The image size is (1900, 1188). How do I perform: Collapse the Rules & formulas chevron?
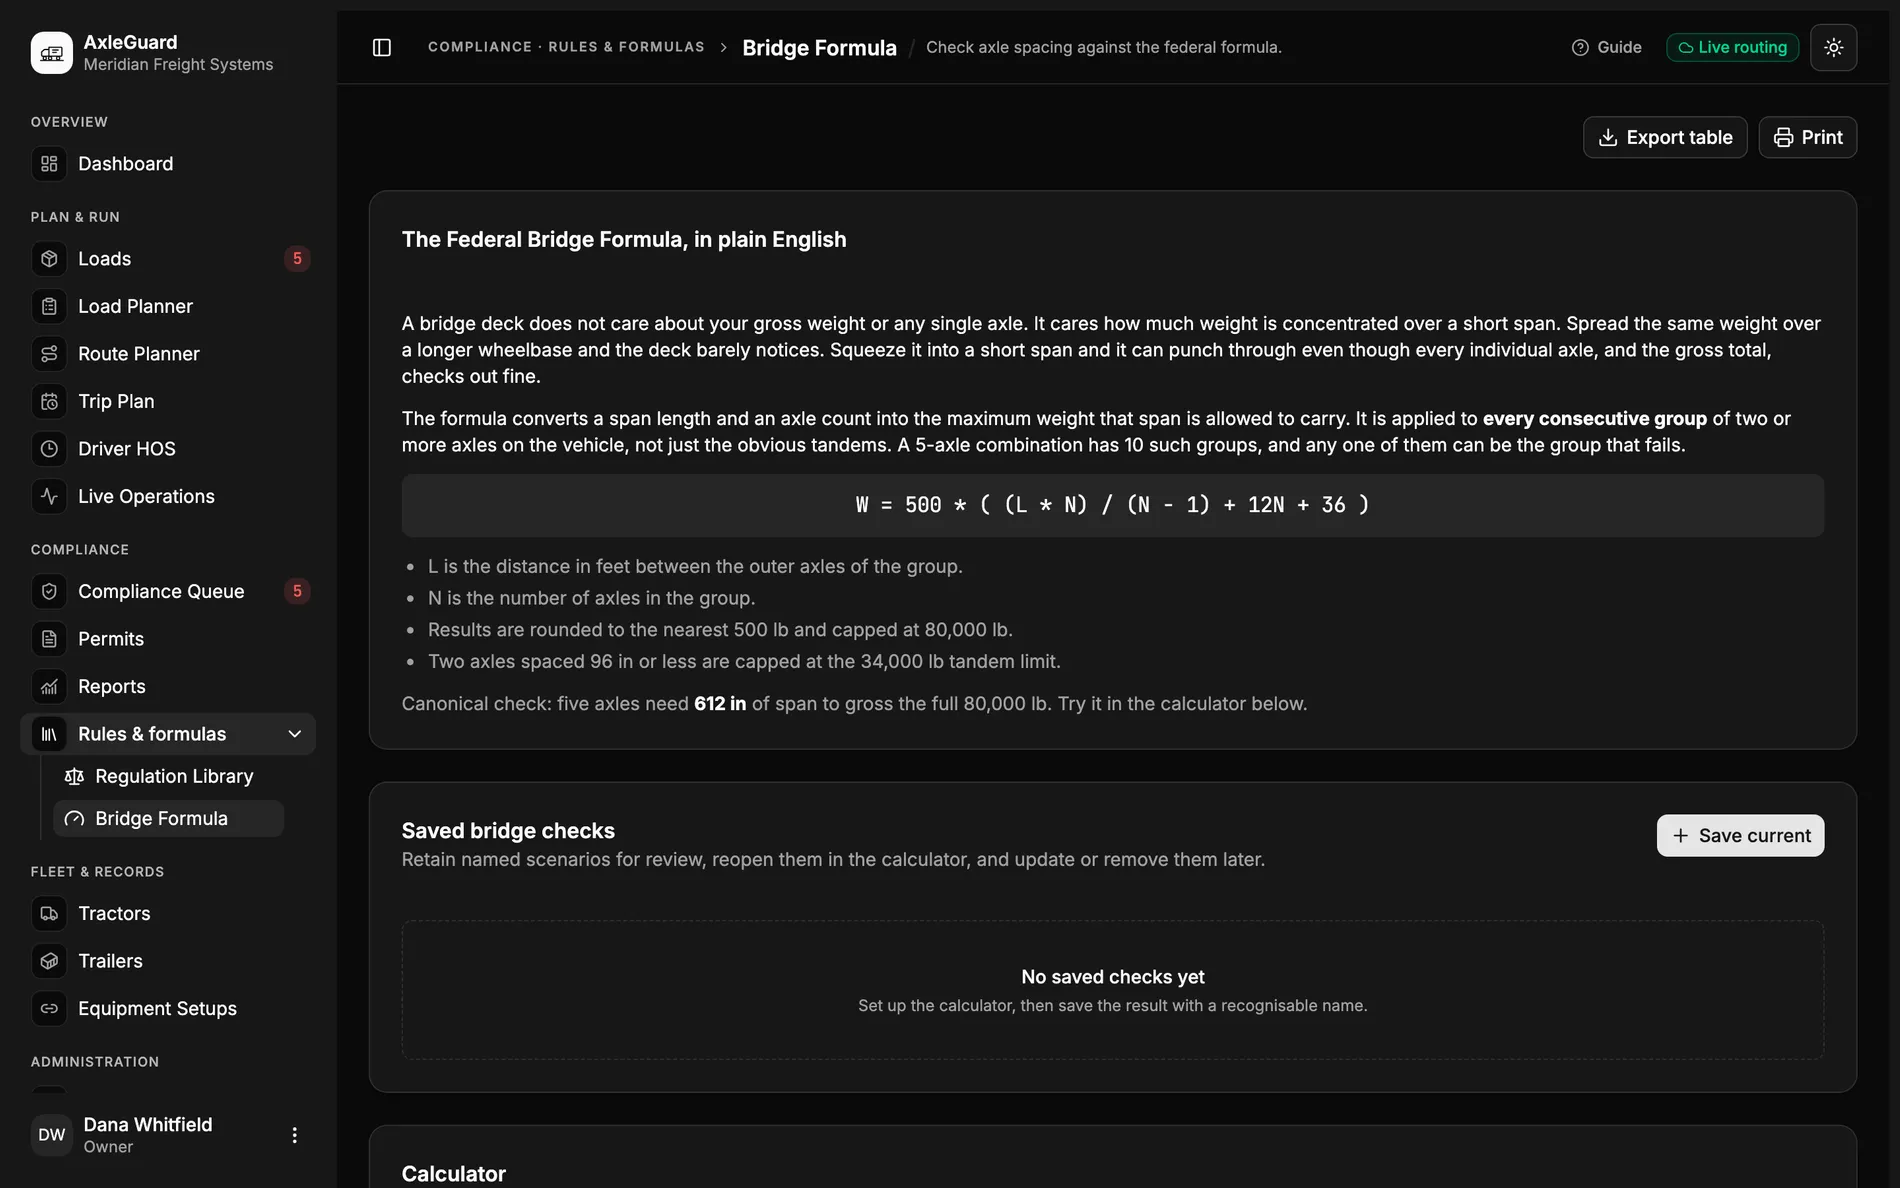[295, 734]
